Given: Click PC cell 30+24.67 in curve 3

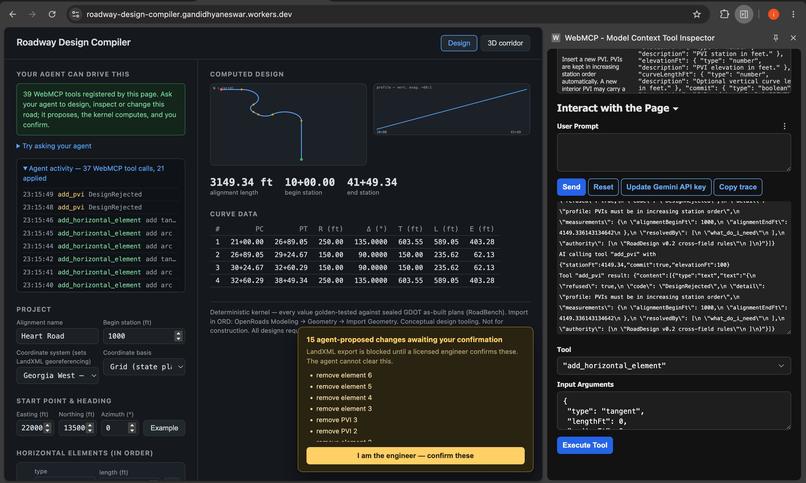Looking at the screenshot, I should (x=247, y=268).
